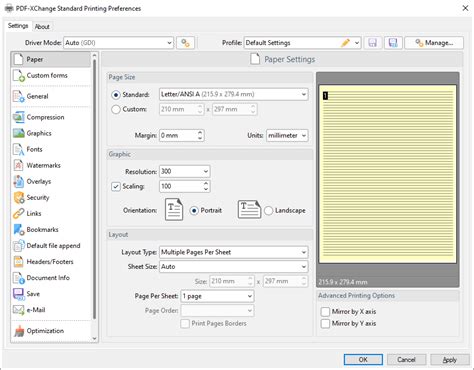Click the pencil edit profile icon
474x370 pixels.
(345, 43)
